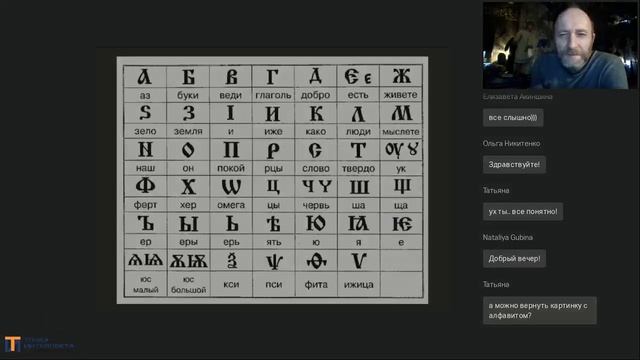Click the letter label 'зело'
Viewport: 640px width, 360px height.
(145, 131)
